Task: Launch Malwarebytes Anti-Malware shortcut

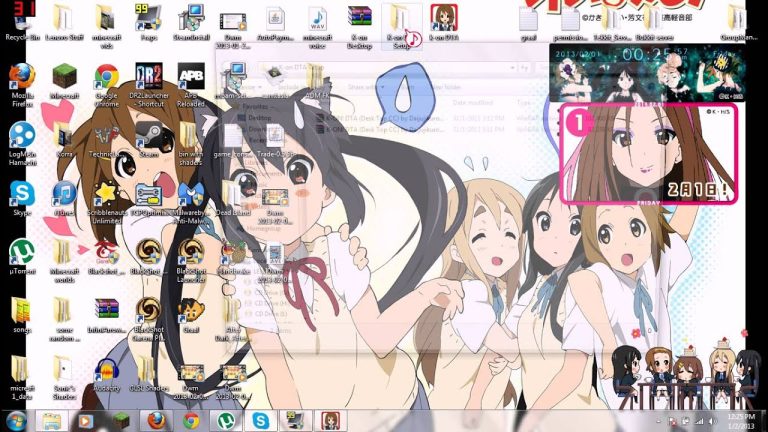Action: pos(191,202)
